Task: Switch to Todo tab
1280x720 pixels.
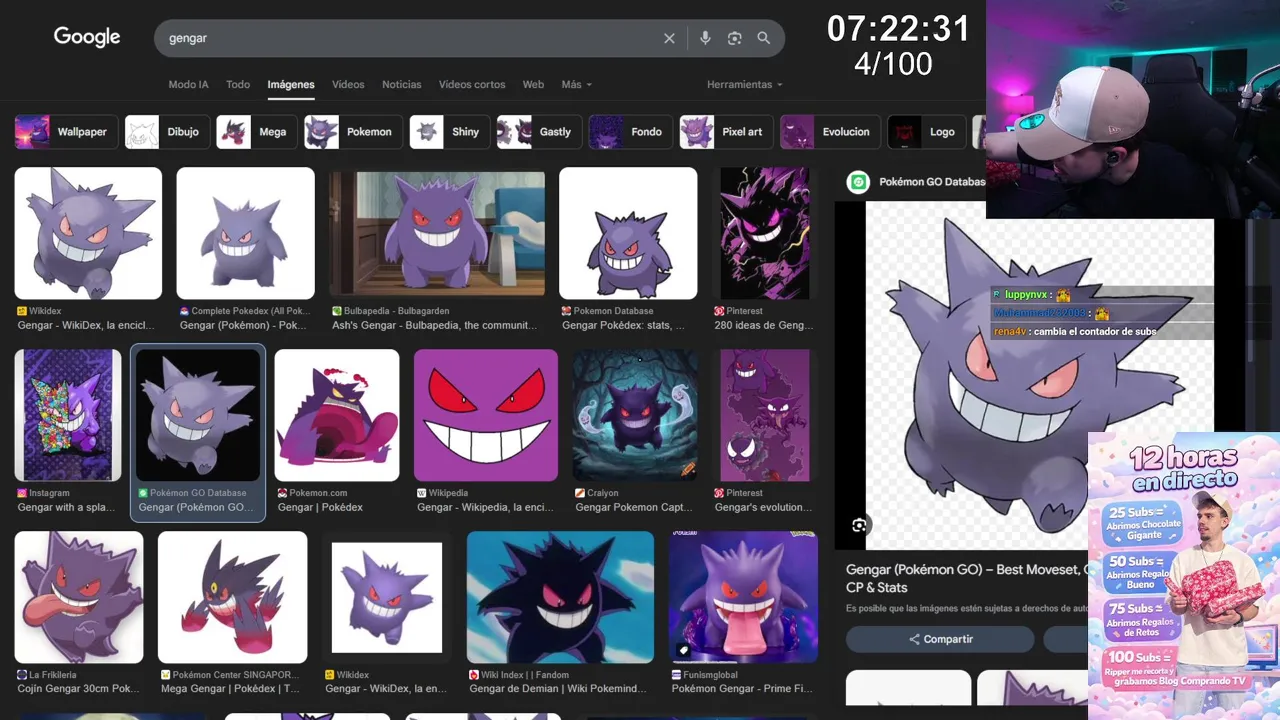Action: coord(238,85)
